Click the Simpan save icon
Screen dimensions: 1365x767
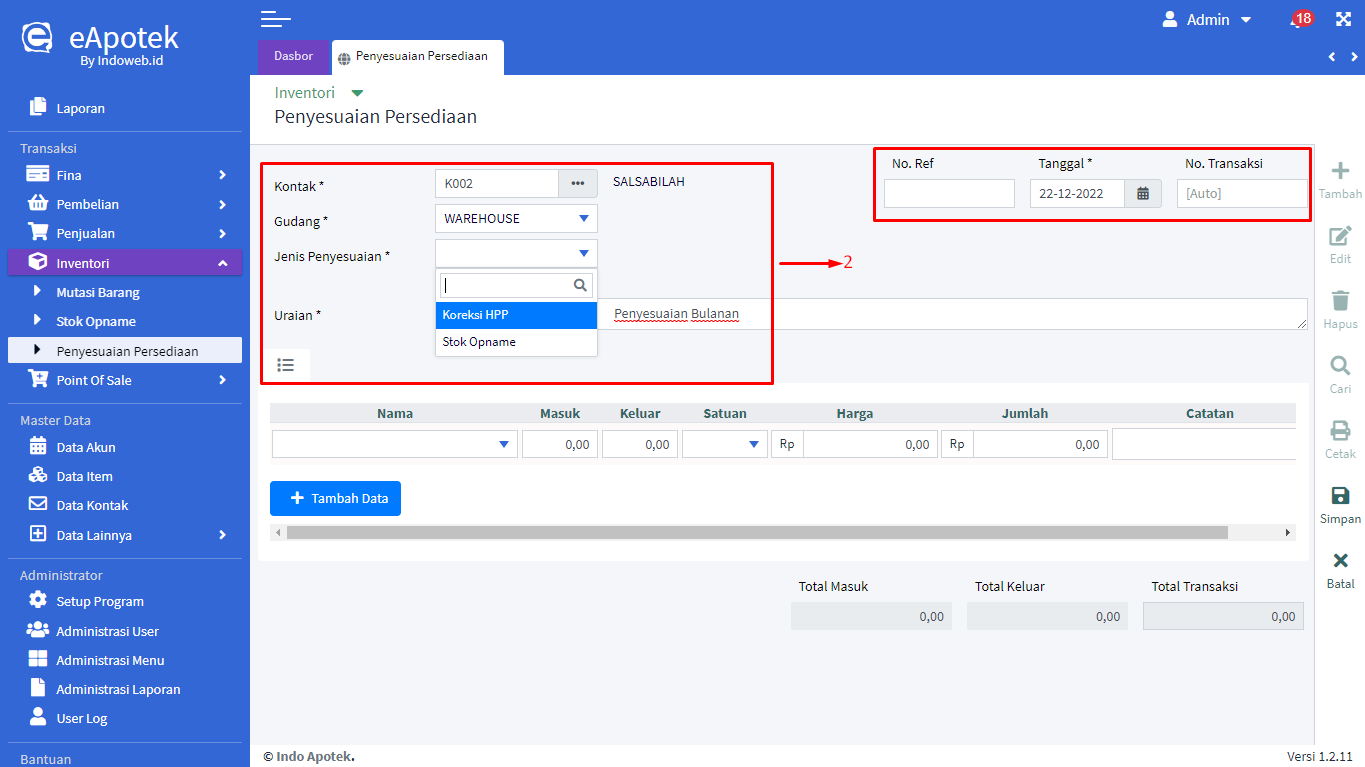pos(1340,496)
